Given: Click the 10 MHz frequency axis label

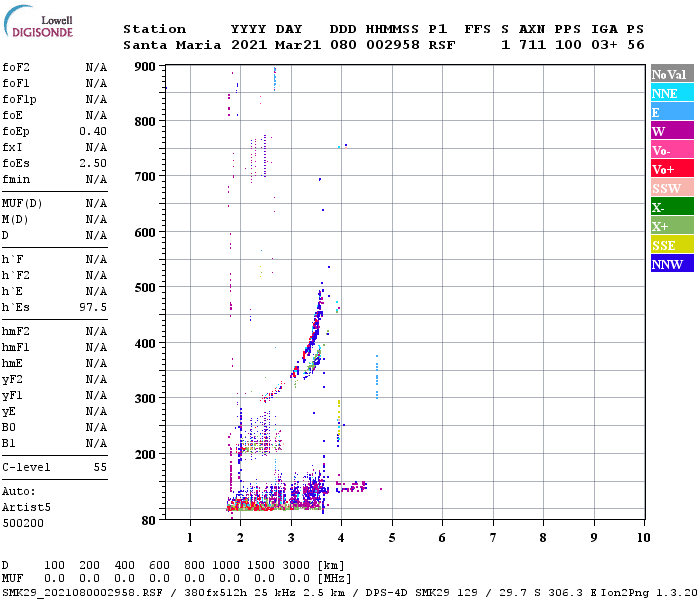Looking at the screenshot, I should pos(643,538).
